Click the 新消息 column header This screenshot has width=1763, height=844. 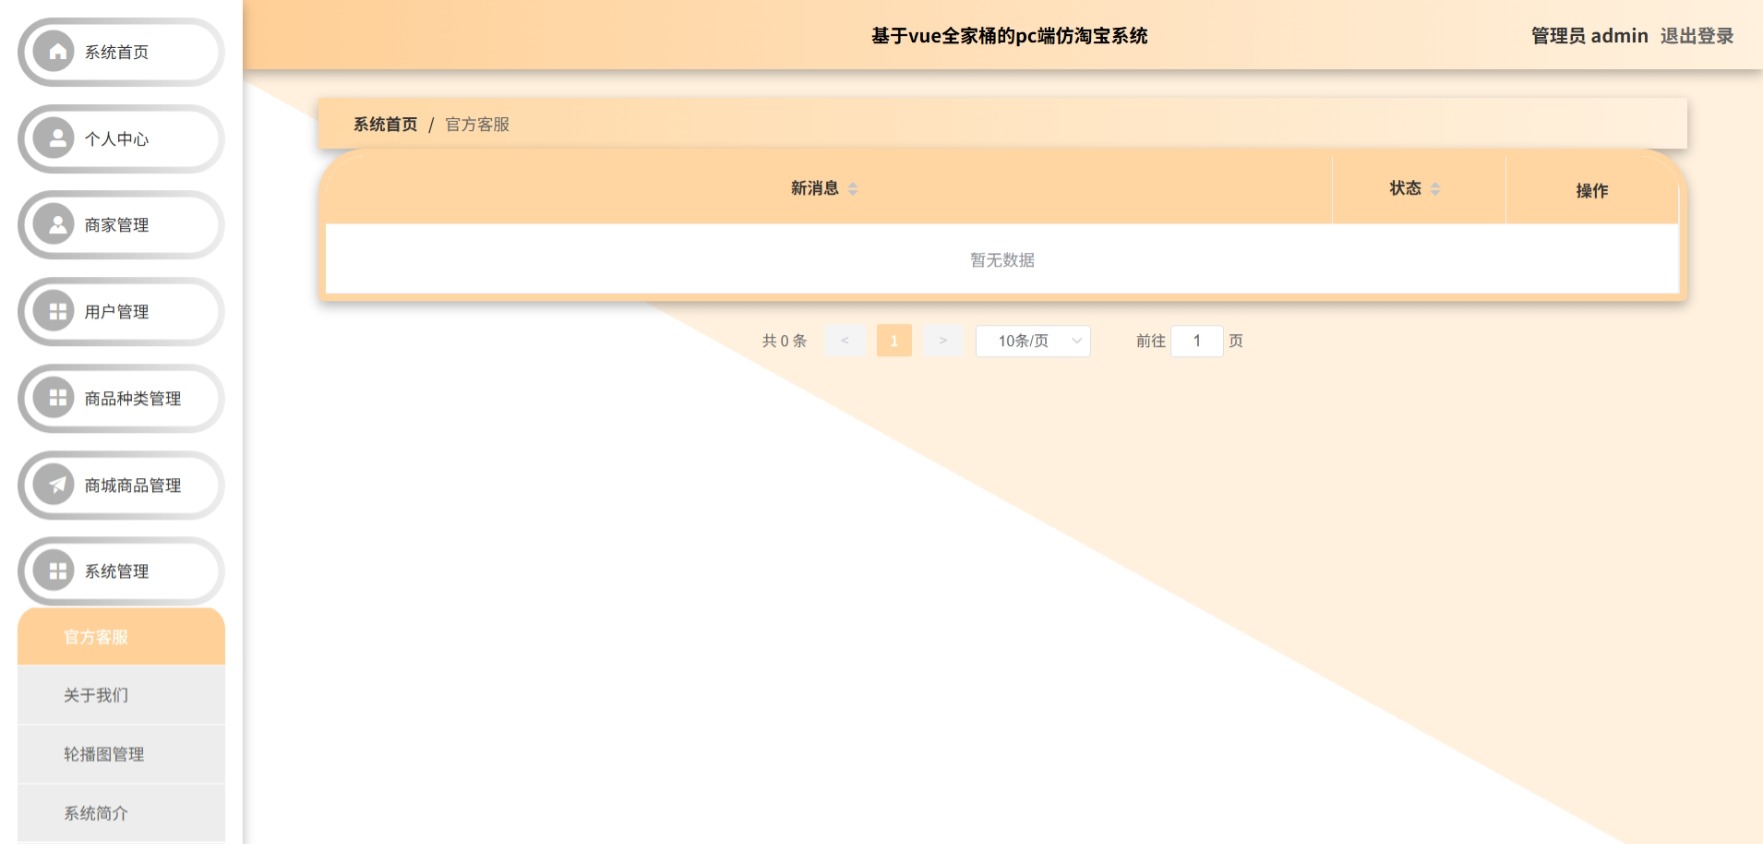[x=829, y=188]
